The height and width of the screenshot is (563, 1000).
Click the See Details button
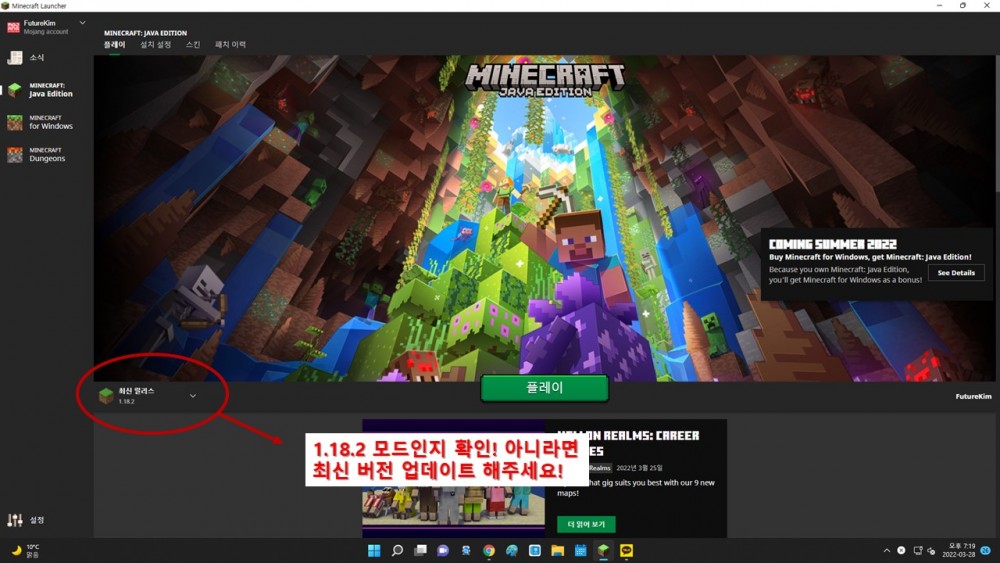956,273
